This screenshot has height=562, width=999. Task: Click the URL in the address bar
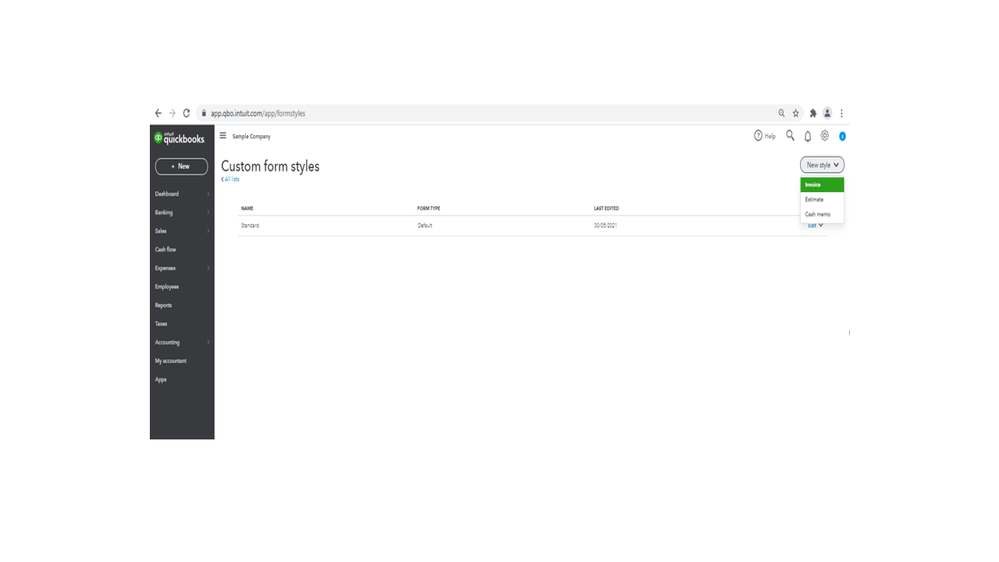(x=258, y=113)
